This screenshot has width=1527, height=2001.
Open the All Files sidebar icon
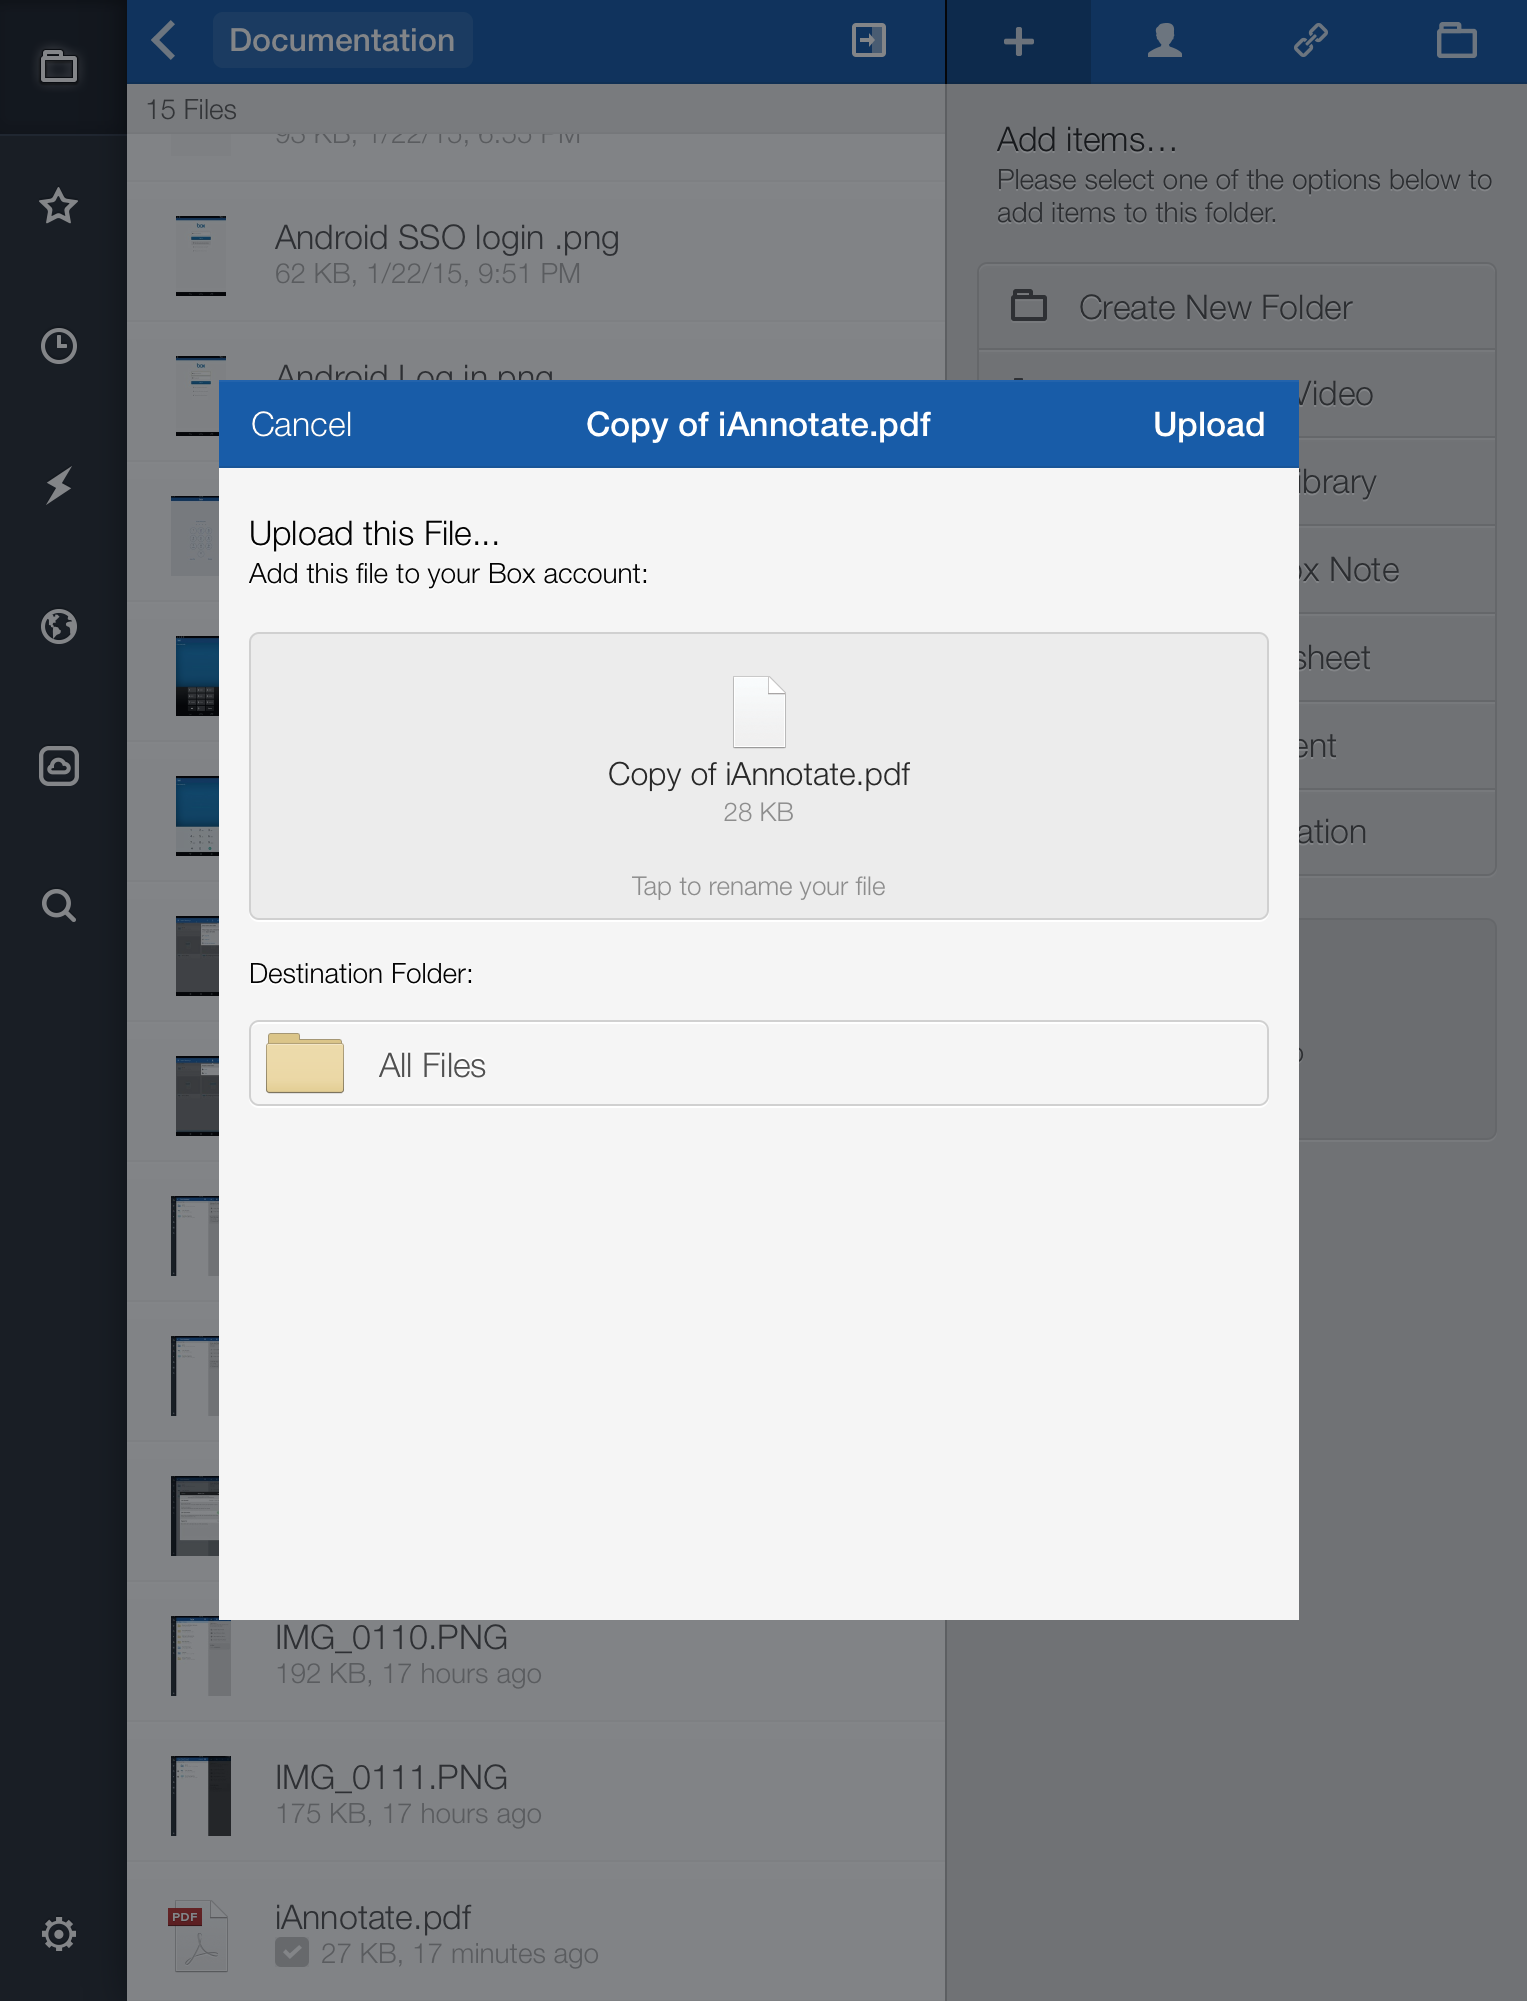pos(59,66)
